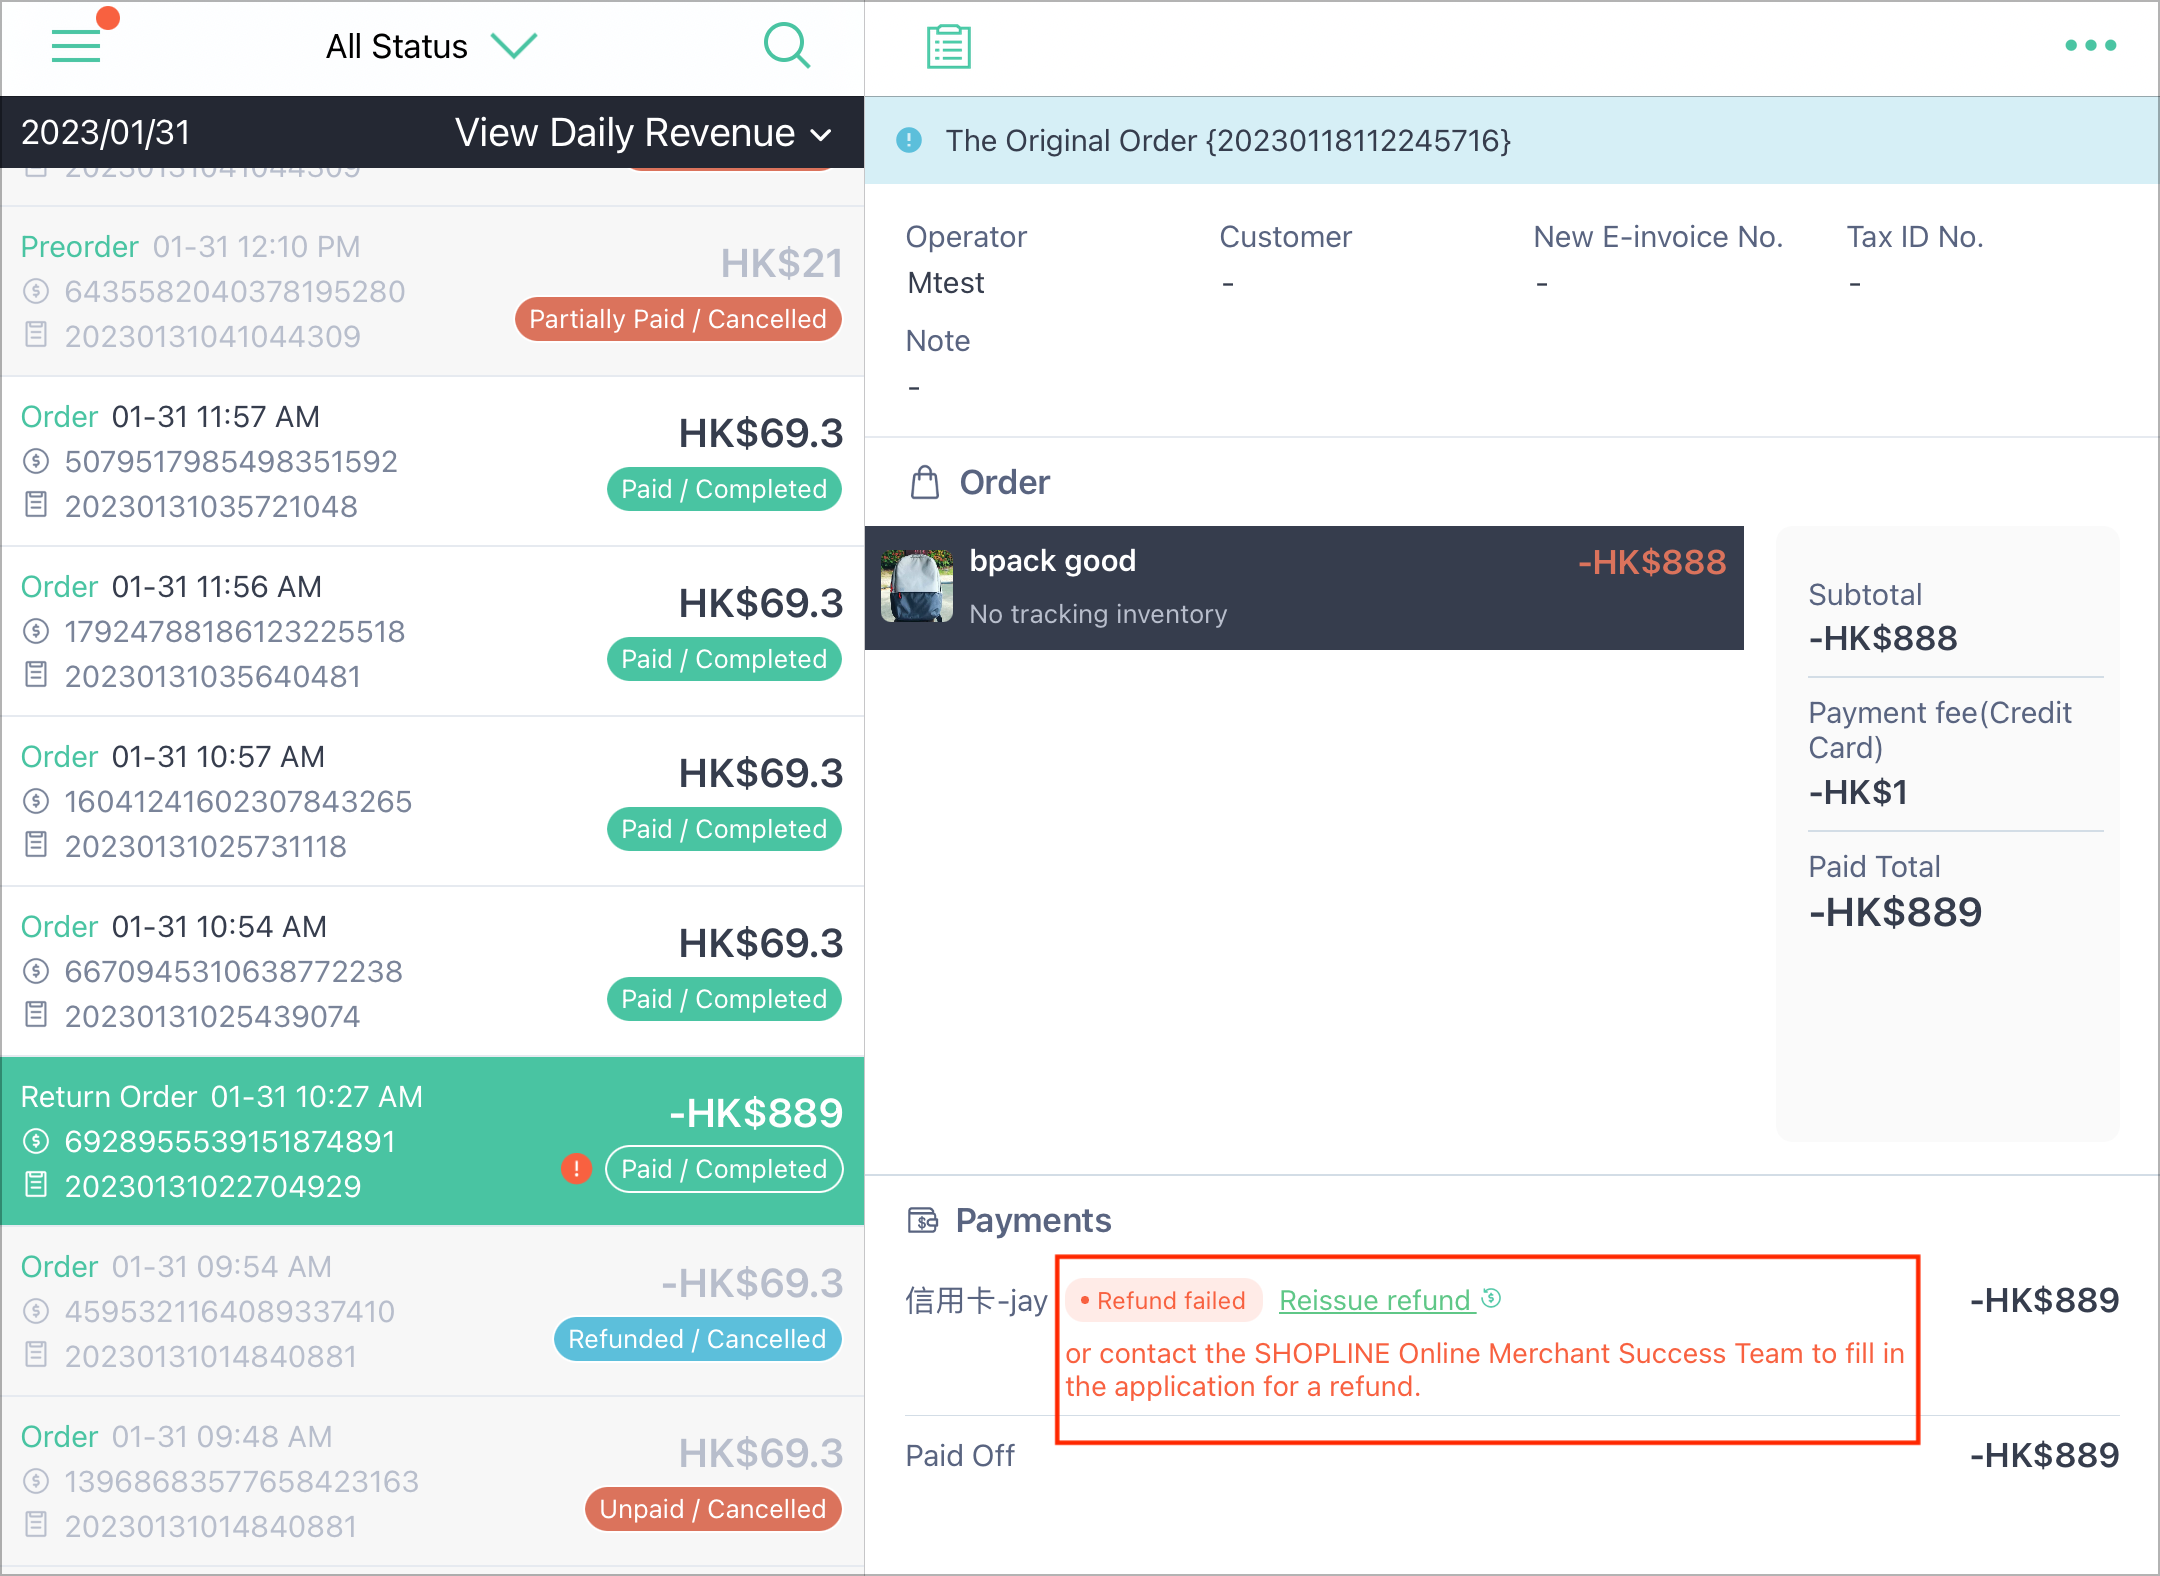The width and height of the screenshot is (2160, 1576).
Task: Click payment icon next to 1604124160230784326​5
Action: 36,801
